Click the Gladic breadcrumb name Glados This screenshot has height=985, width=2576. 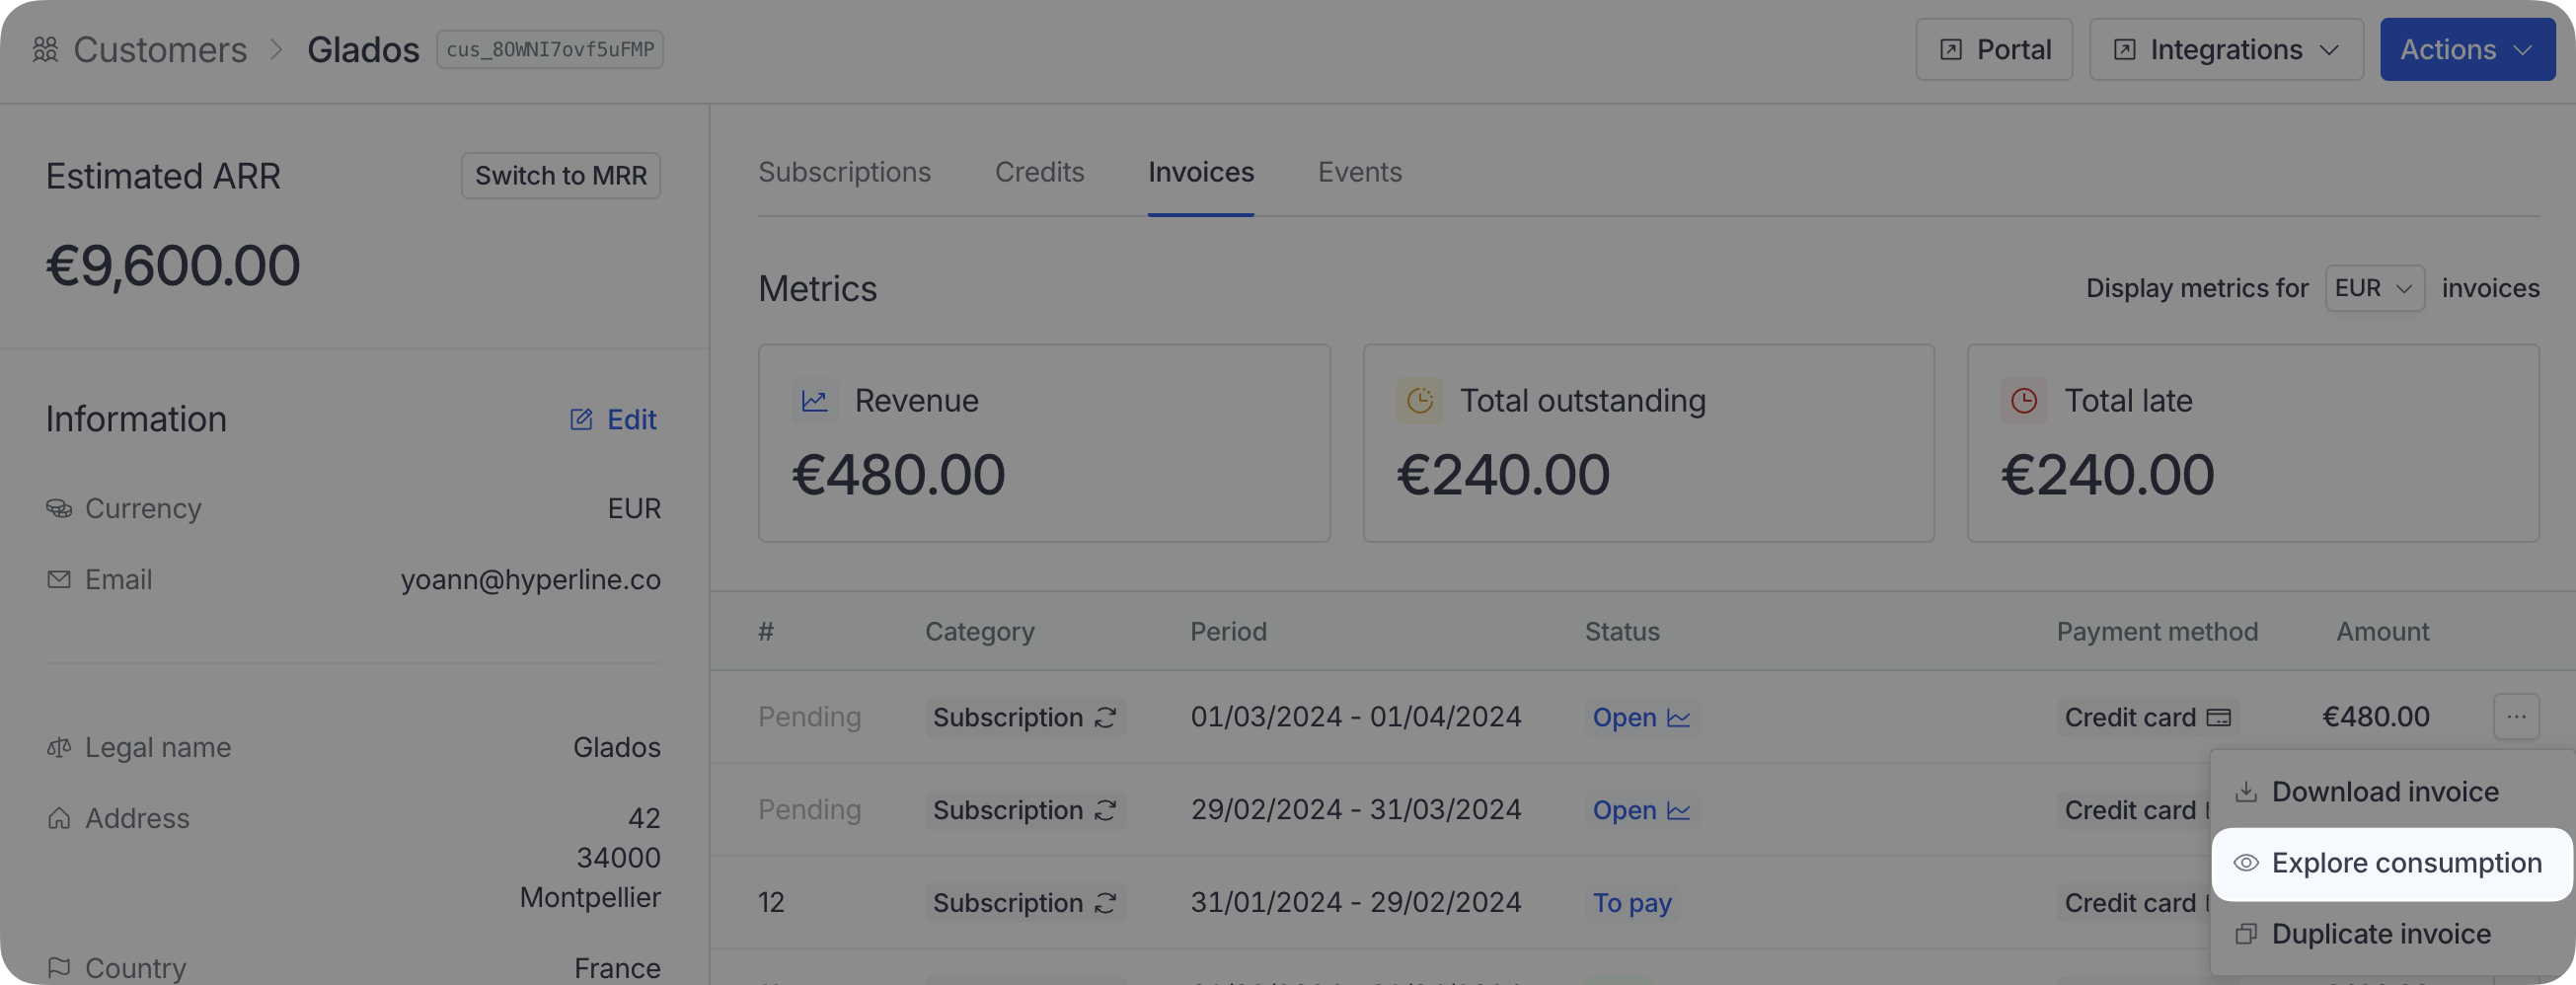coord(363,49)
